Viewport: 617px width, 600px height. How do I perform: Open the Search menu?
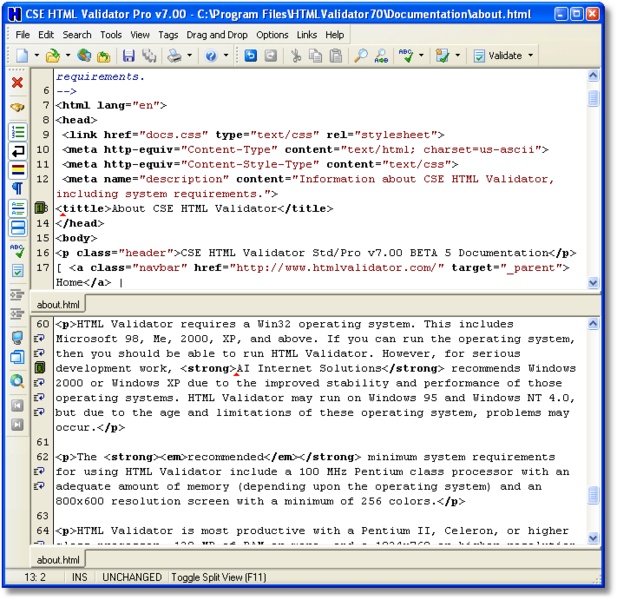tap(77, 35)
